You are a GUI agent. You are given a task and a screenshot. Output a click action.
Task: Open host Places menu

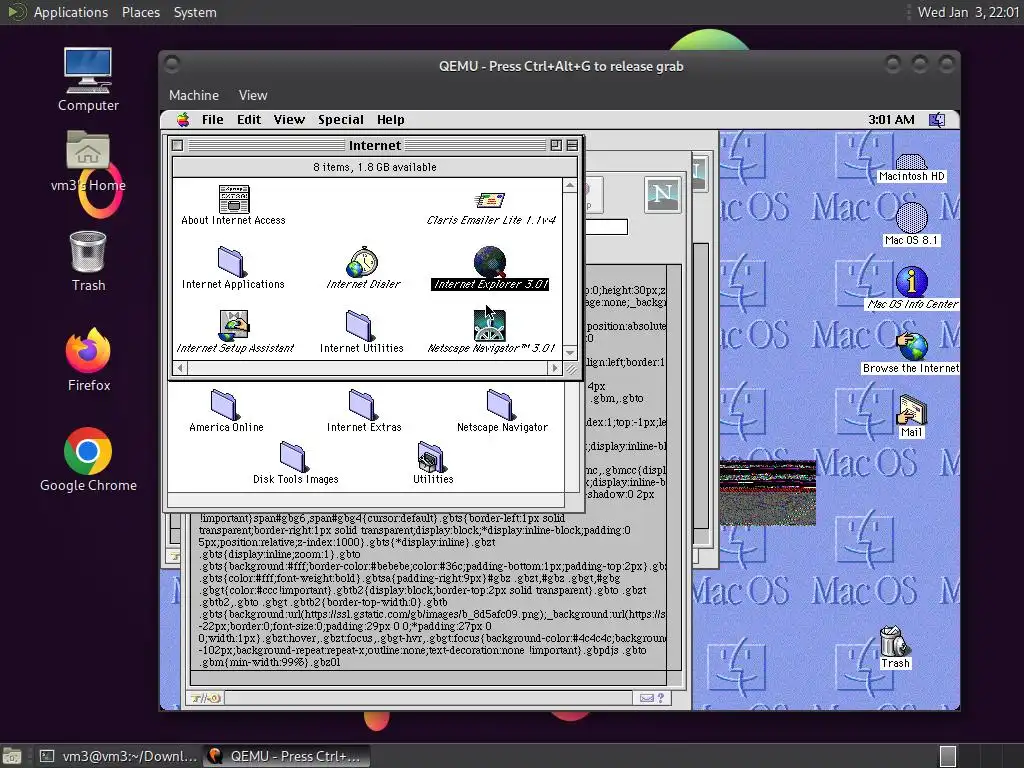(140, 12)
